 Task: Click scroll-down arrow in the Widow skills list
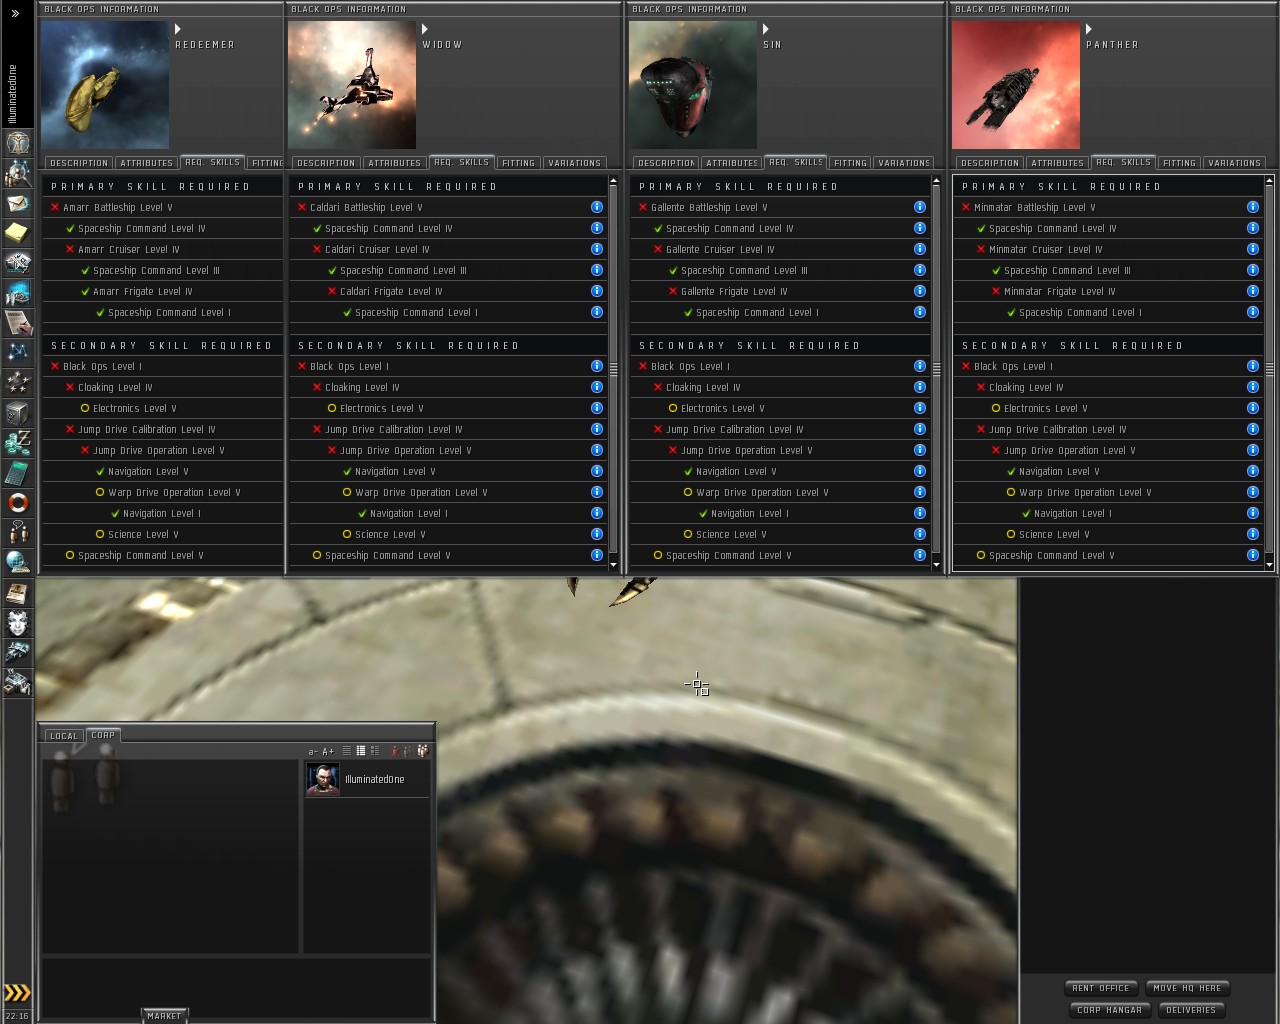tap(613, 565)
